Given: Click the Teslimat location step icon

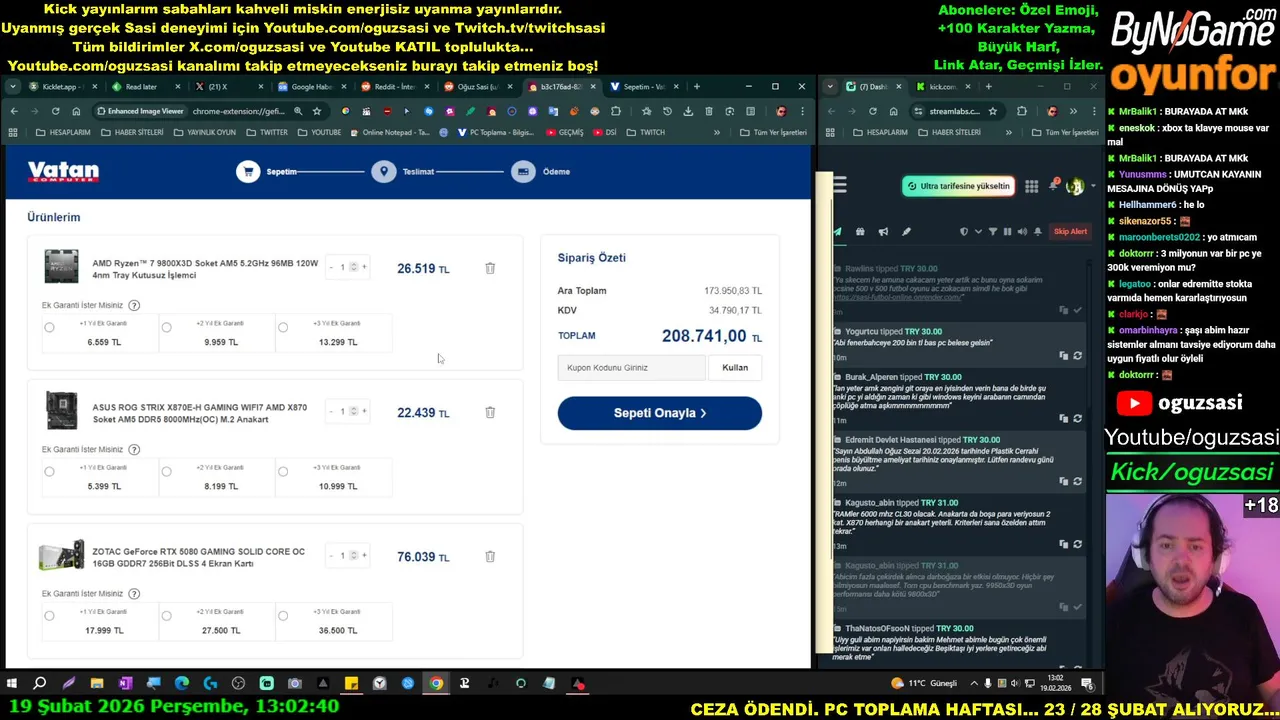Looking at the screenshot, I should tap(384, 172).
